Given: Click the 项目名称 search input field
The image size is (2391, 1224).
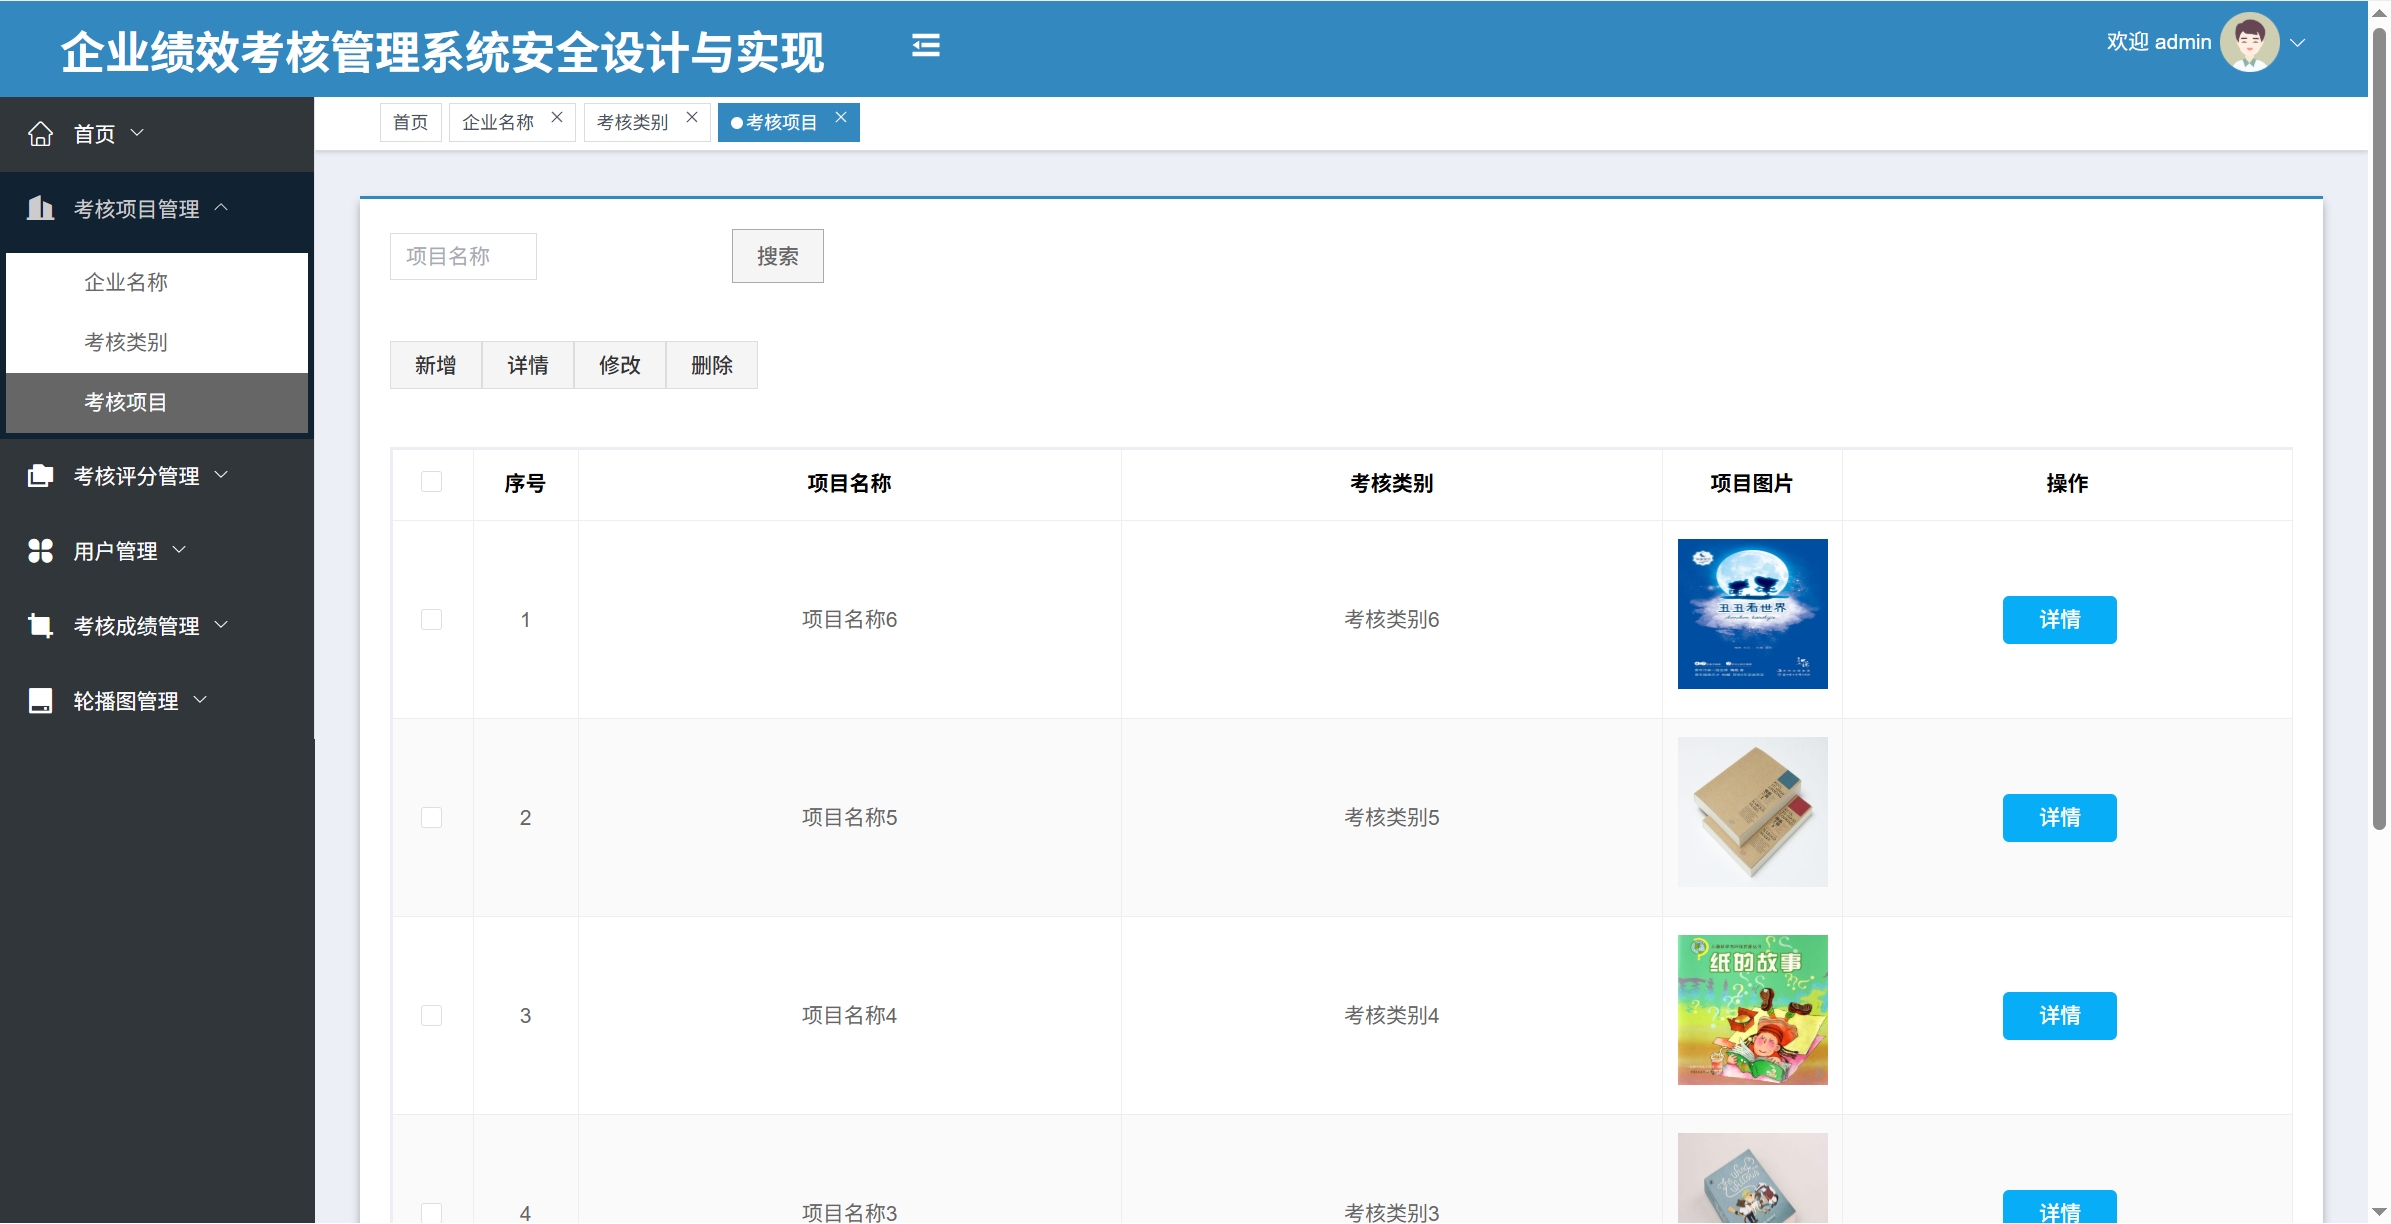Looking at the screenshot, I should tap(462, 257).
